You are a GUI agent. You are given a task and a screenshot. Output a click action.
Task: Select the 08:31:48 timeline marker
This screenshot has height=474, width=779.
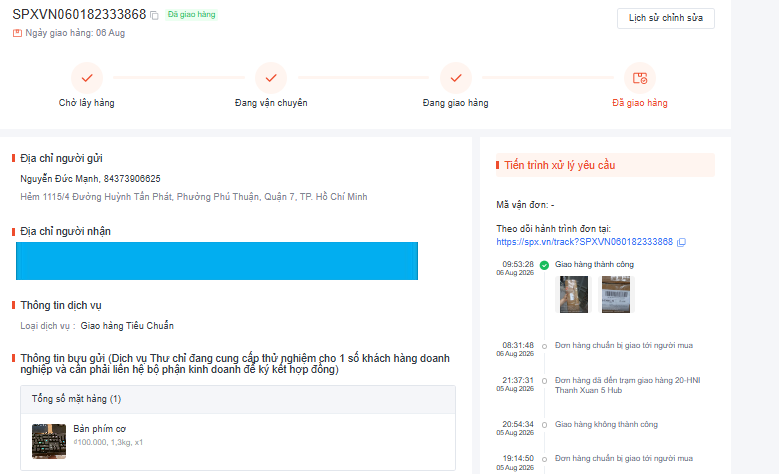tap(545, 346)
